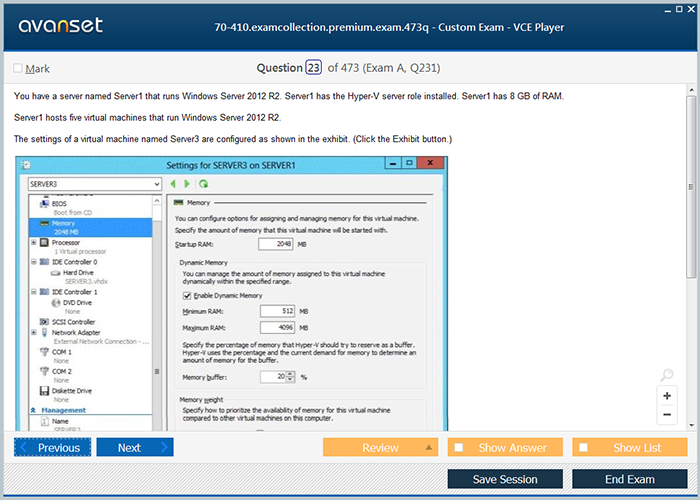This screenshot has height=500, width=700.
Task: Collapse the Management section
Action: (33, 410)
